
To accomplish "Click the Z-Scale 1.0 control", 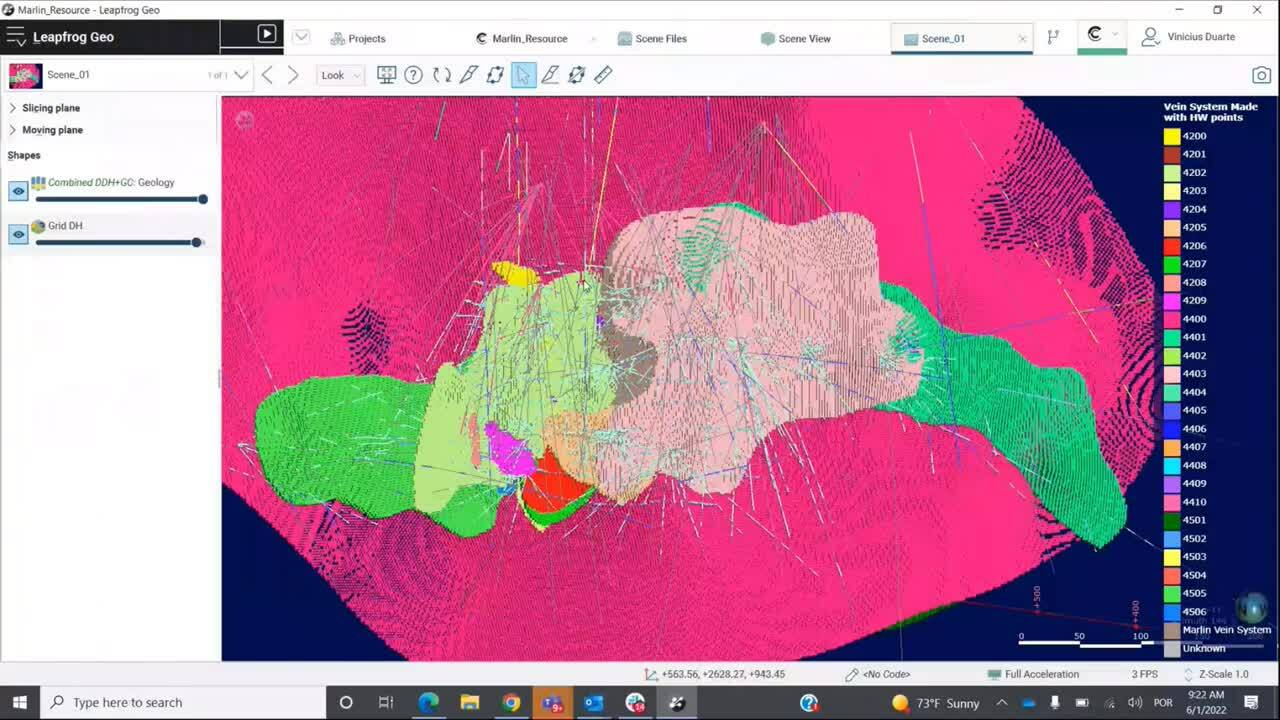I will [x=1216, y=674].
